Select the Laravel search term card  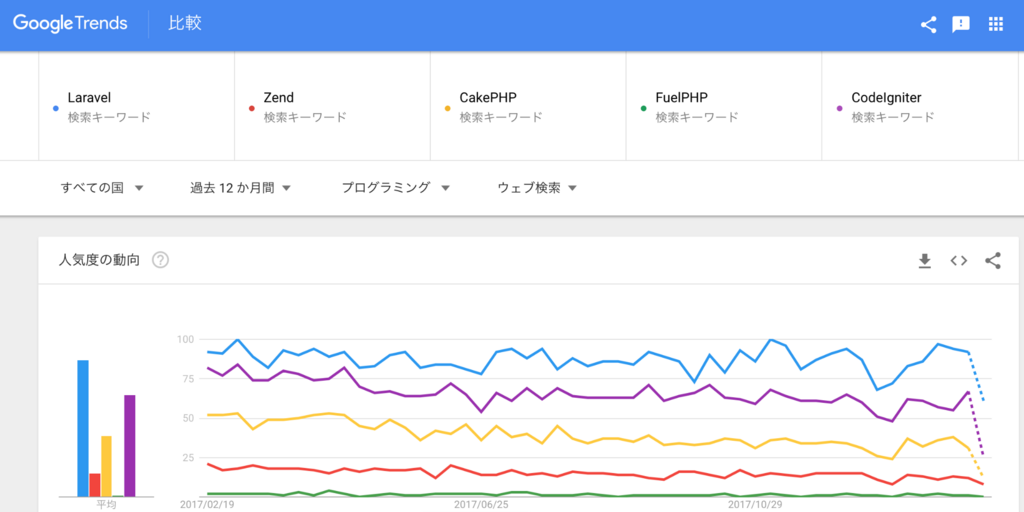coord(136,106)
